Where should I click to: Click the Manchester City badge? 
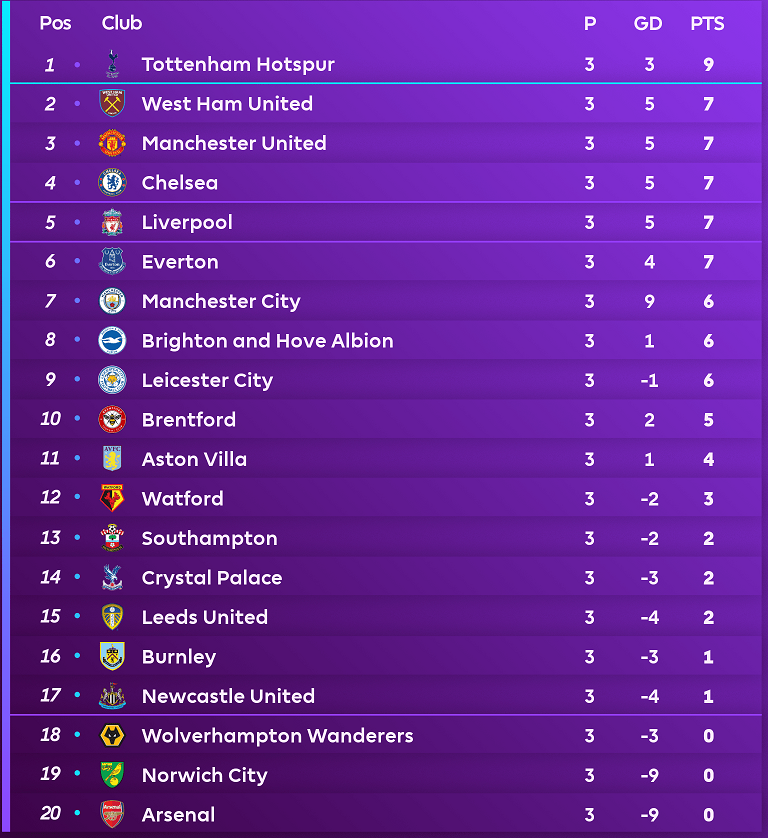click(x=112, y=301)
